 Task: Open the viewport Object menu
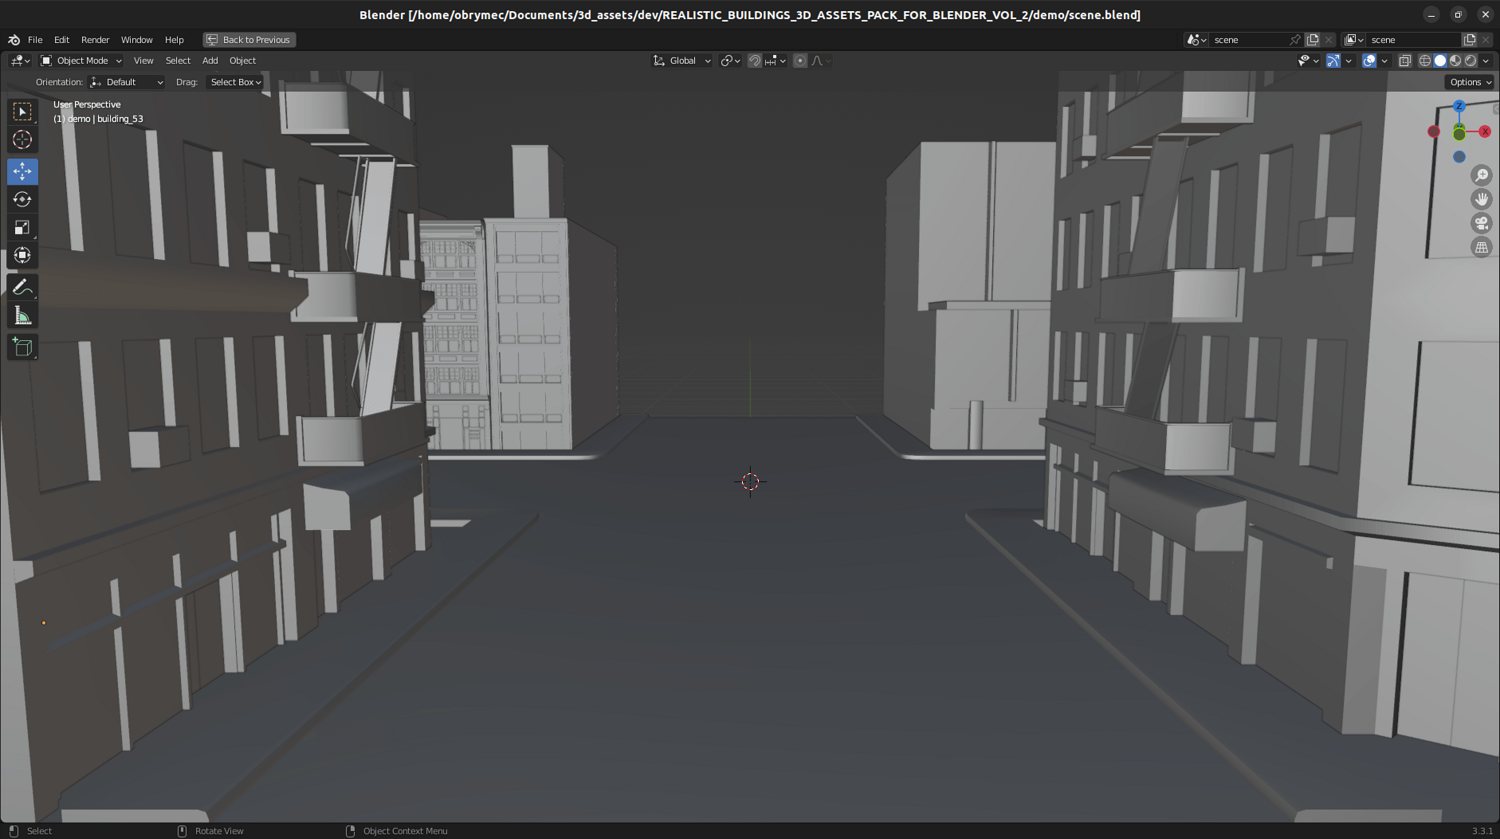242,61
